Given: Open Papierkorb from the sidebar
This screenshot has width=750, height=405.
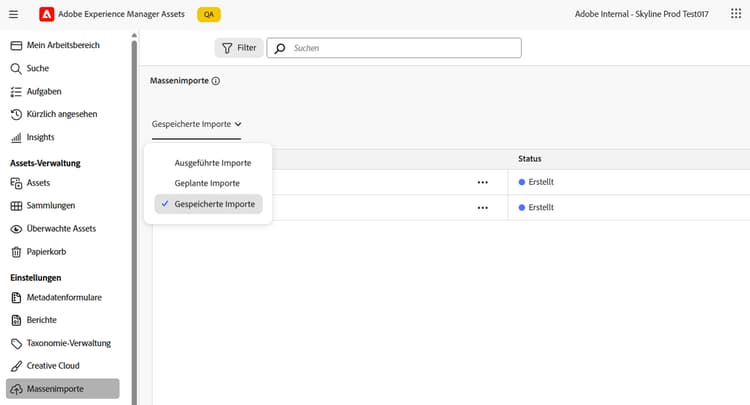Looking at the screenshot, I should [x=46, y=252].
